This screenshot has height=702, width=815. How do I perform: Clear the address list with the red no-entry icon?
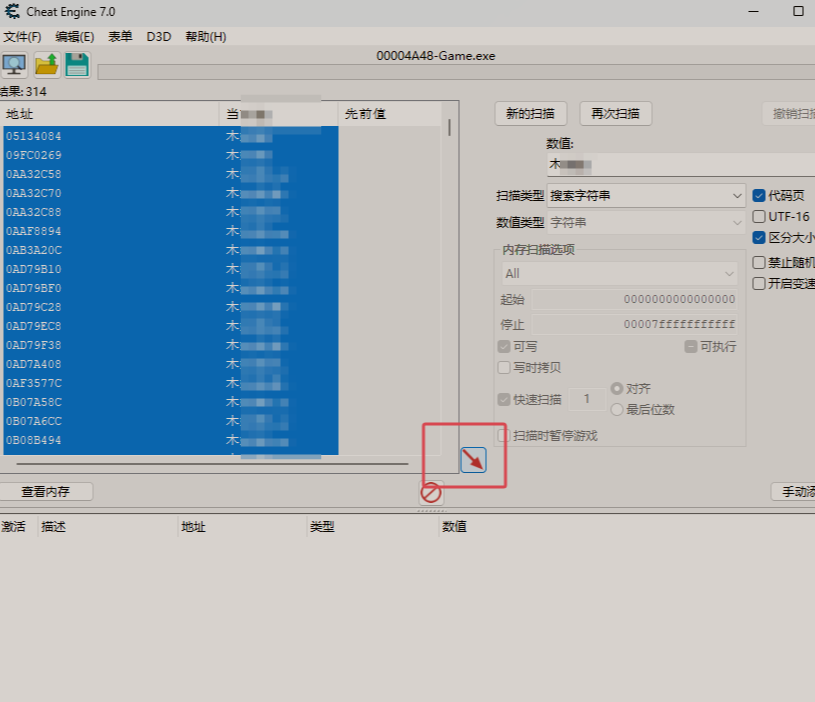tap(431, 493)
